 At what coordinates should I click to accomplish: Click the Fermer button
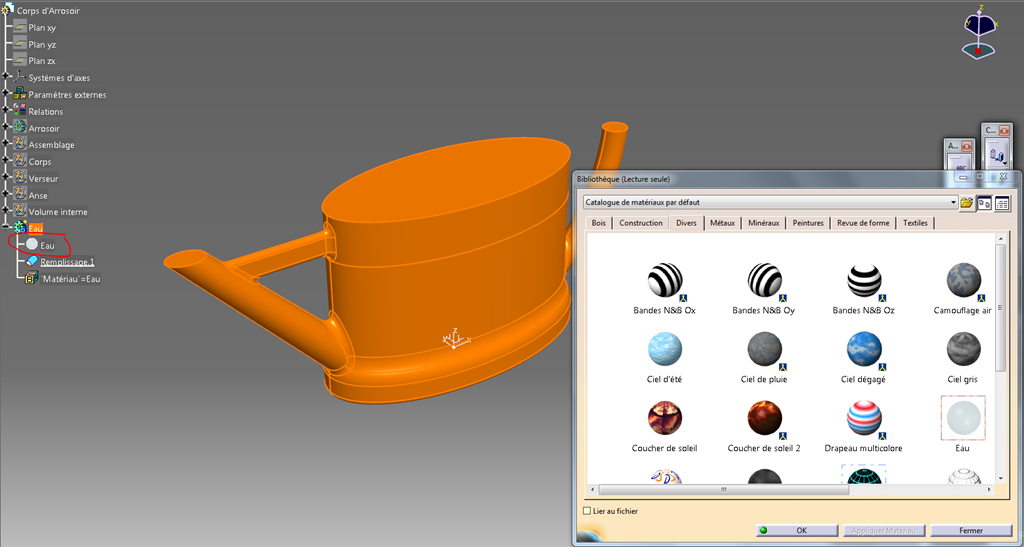(x=971, y=530)
